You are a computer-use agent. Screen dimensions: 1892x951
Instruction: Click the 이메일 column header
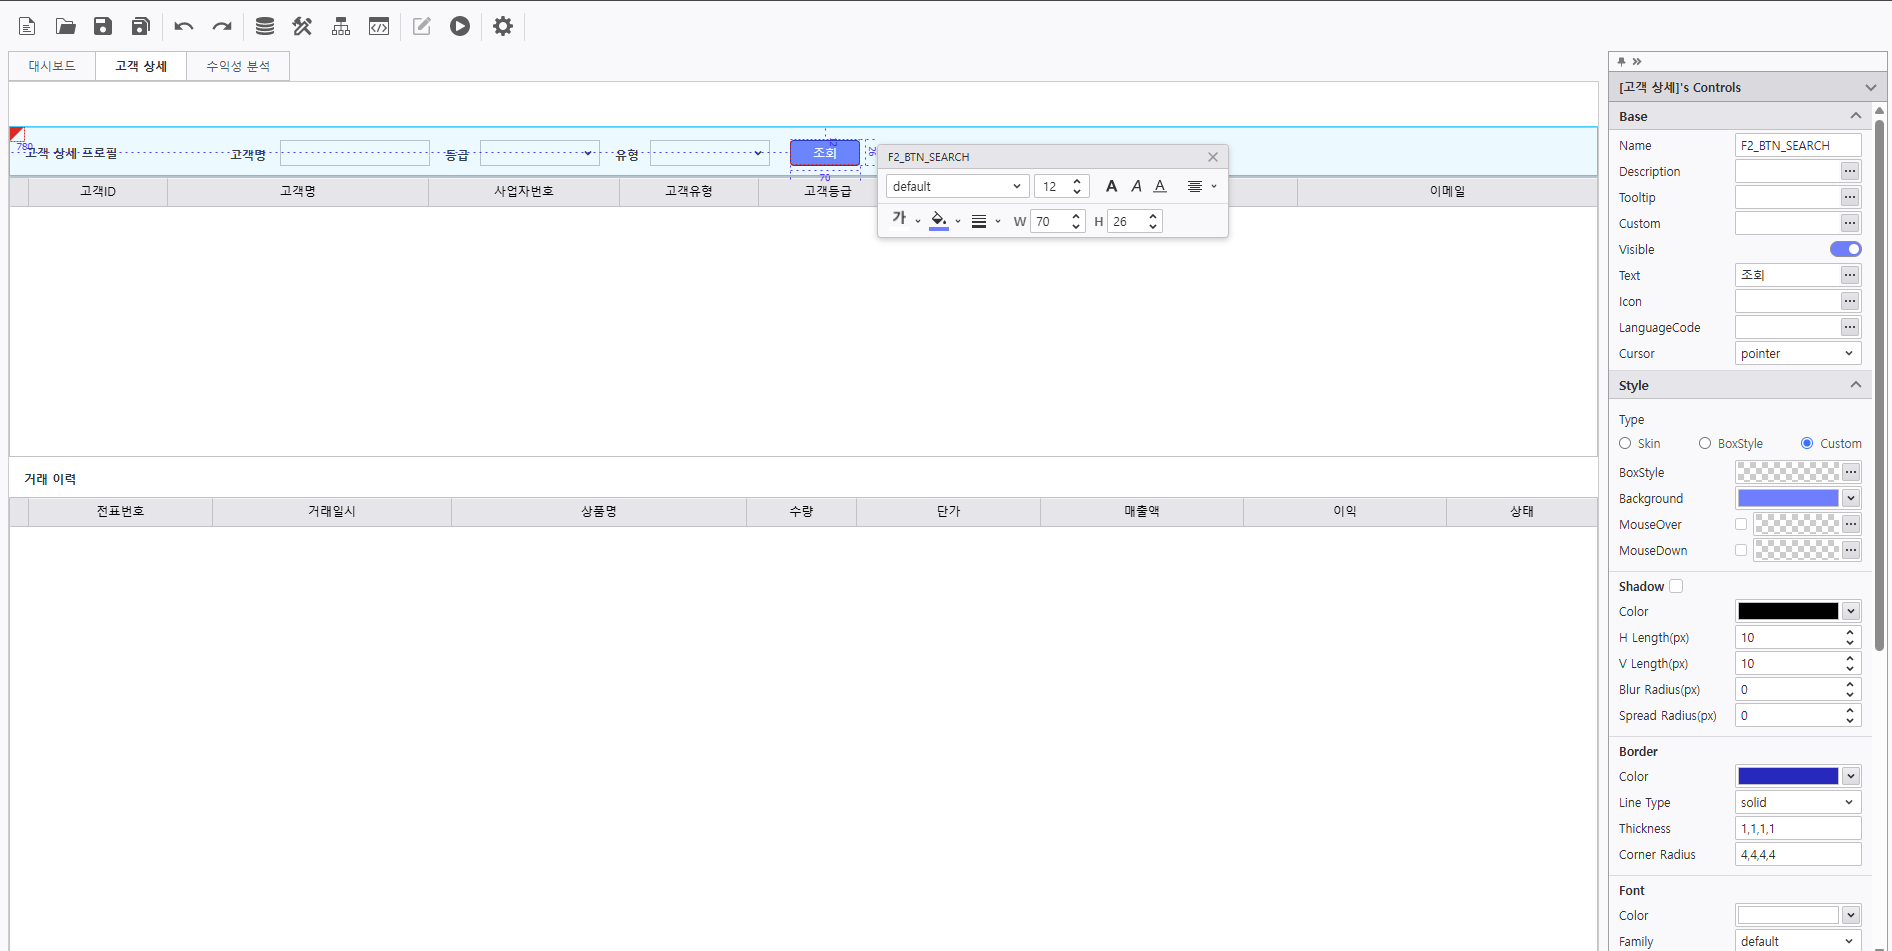point(1447,191)
